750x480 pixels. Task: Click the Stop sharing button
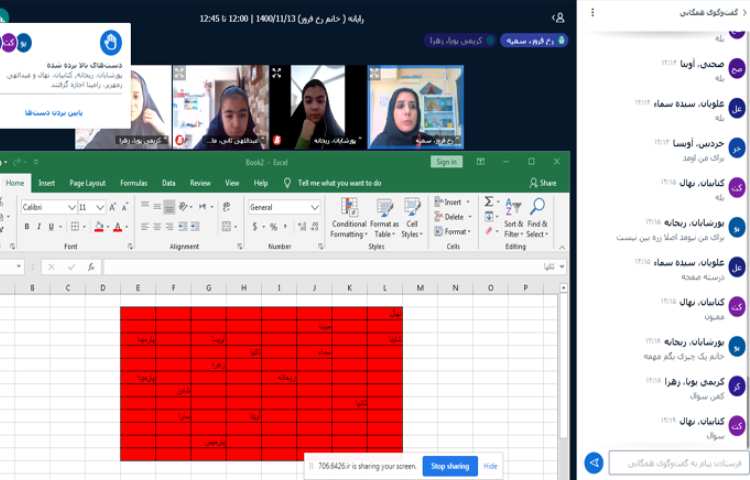click(450, 466)
